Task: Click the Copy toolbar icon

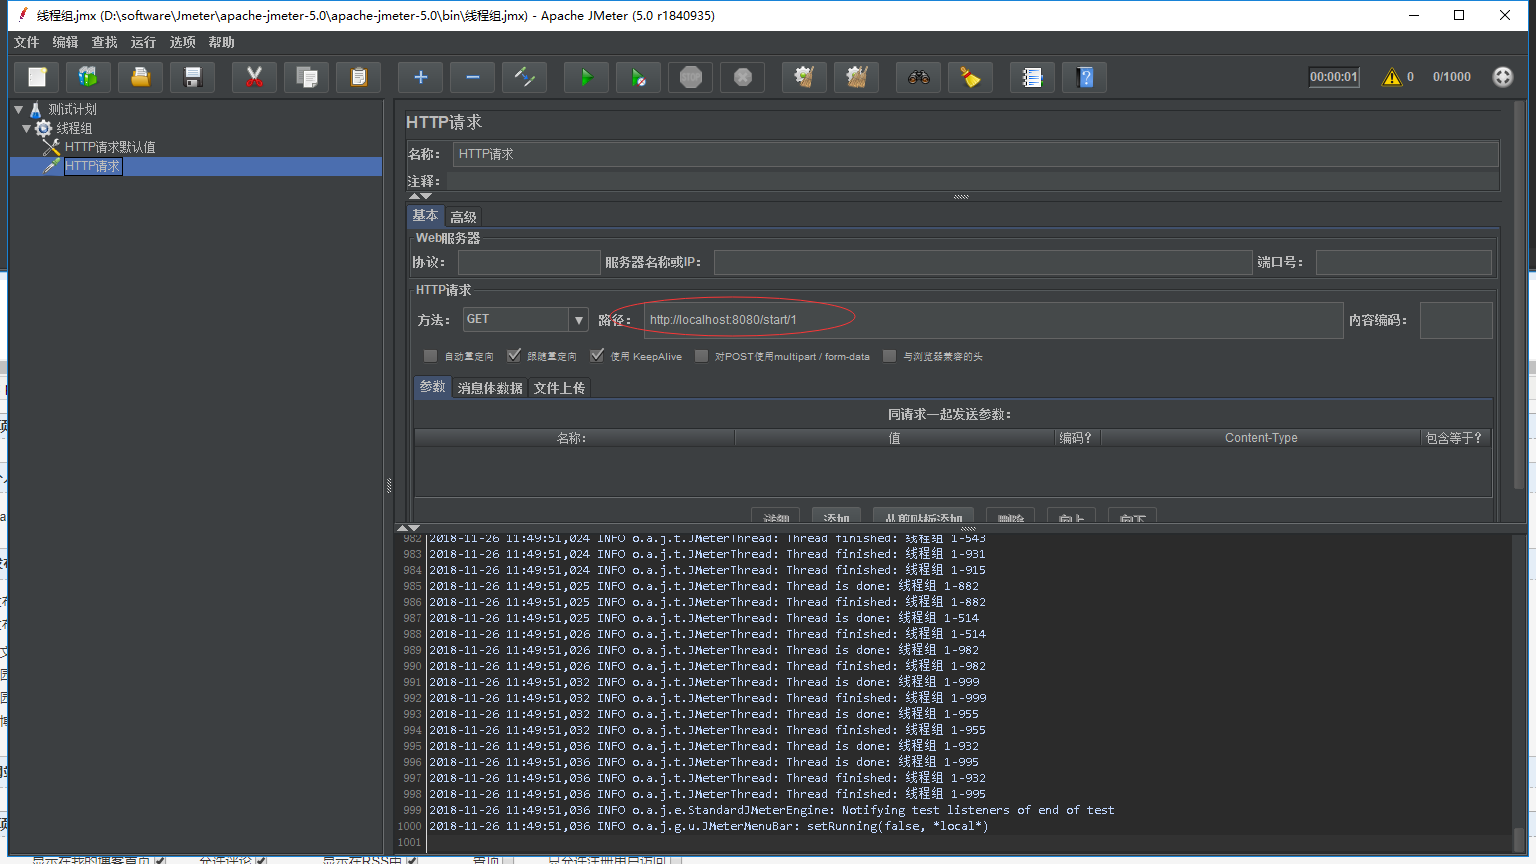Action: click(x=307, y=77)
